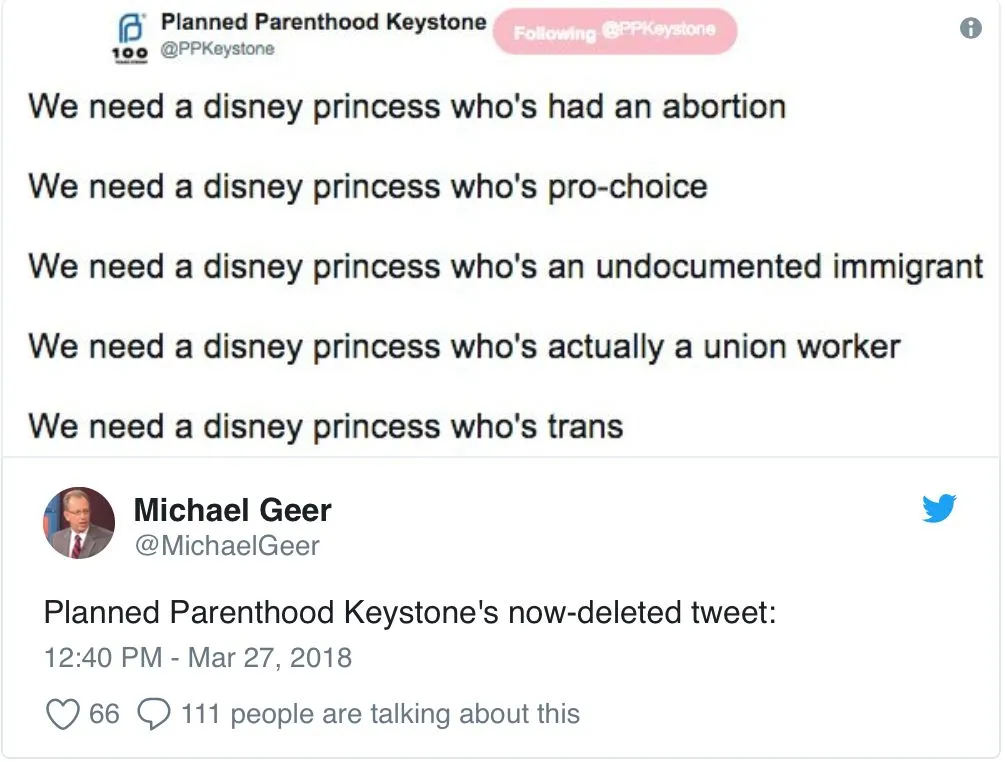
Task: Click the line mentioning "had an abortion"
Action: (x=406, y=106)
